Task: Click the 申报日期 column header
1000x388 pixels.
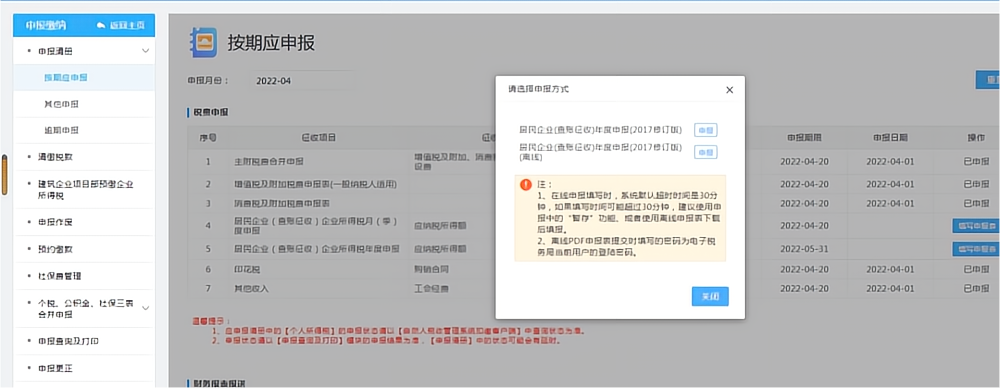Action: [890, 137]
